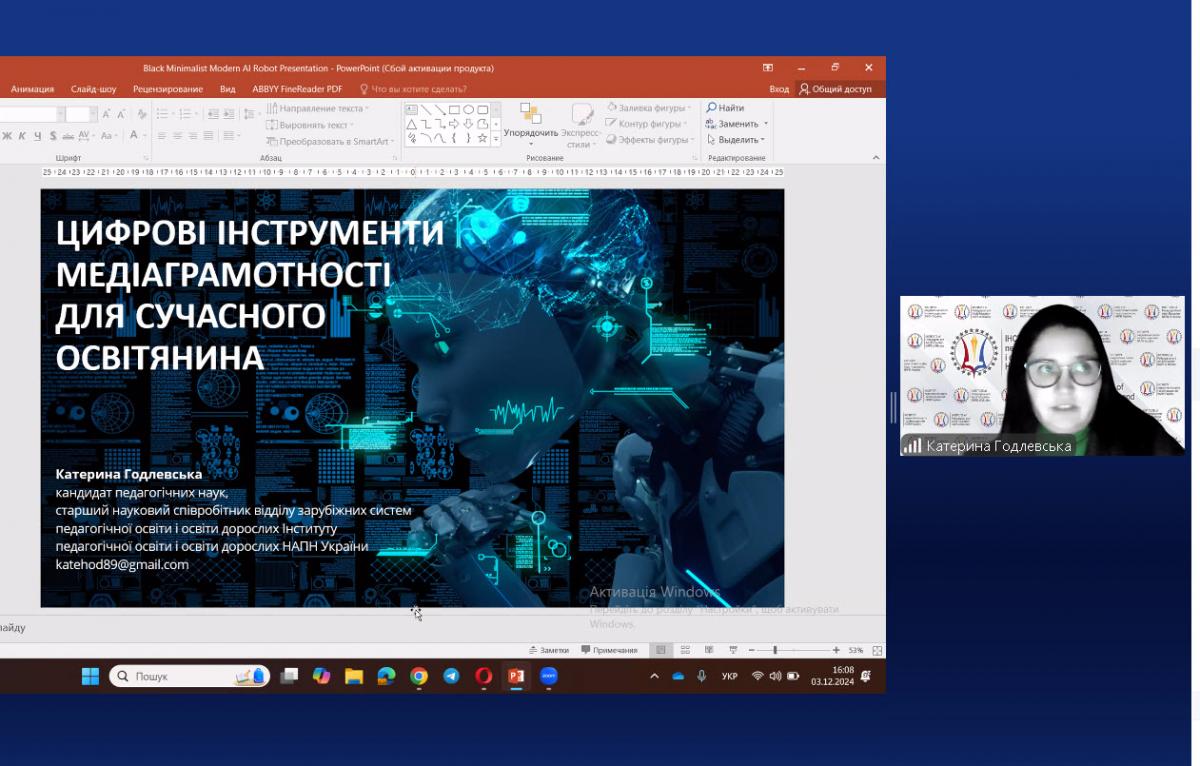The height and width of the screenshot is (766, 1200).
Task: Open the Анимация tab
Action: (x=32, y=89)
